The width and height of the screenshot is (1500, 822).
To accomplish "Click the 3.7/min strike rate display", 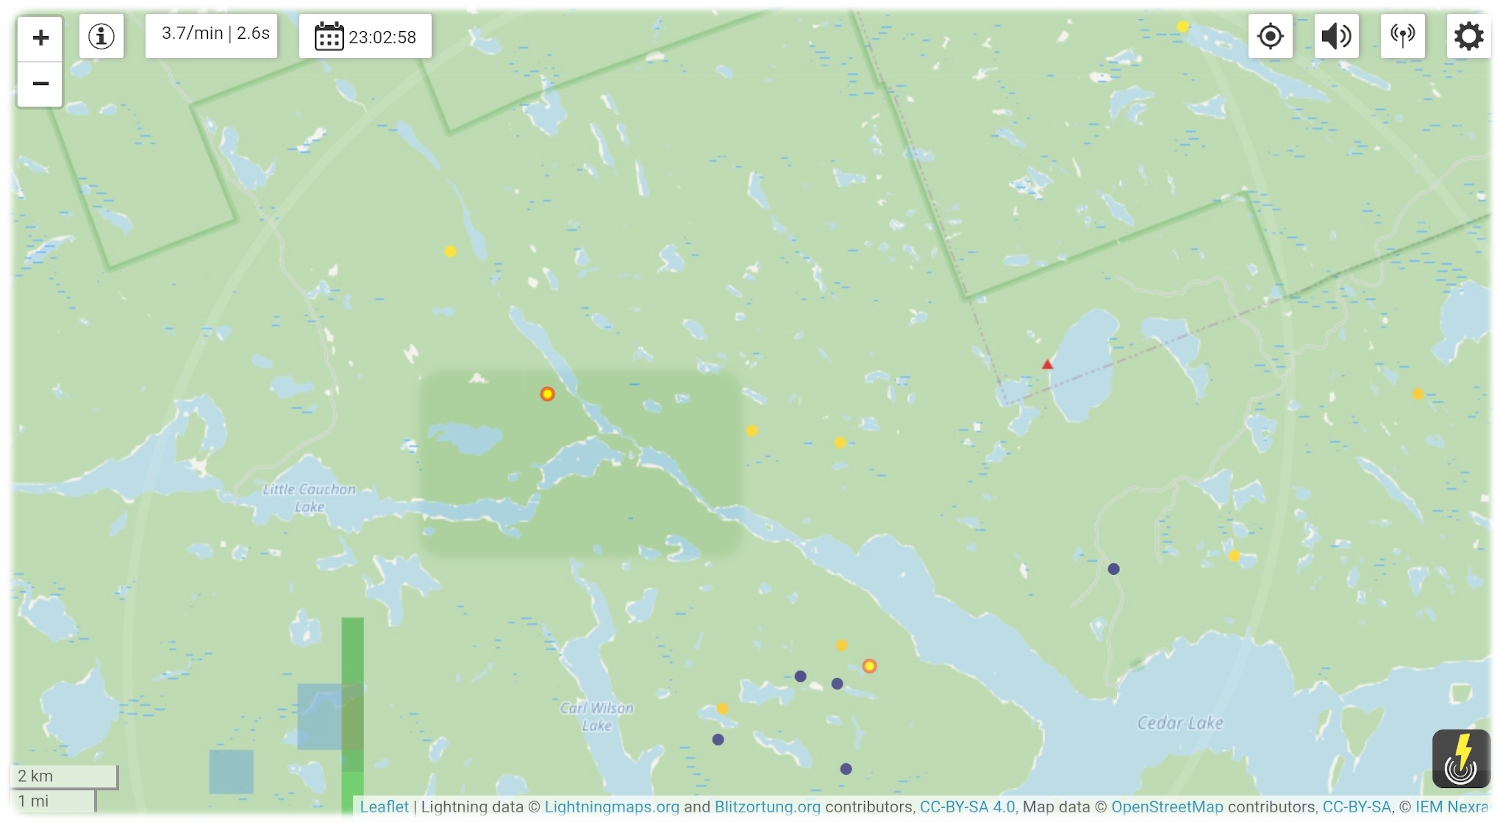I will click(211, 35).
